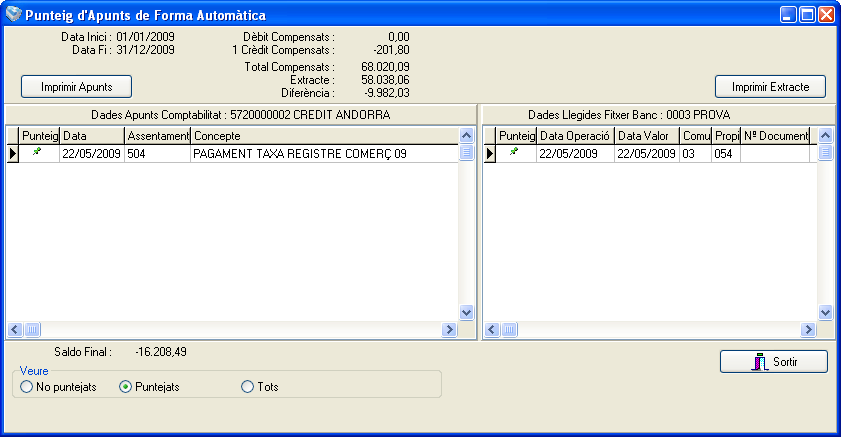Click the left grid horizontal scrollbar thumb
The image size is (841, 437).
click(32, 330)
